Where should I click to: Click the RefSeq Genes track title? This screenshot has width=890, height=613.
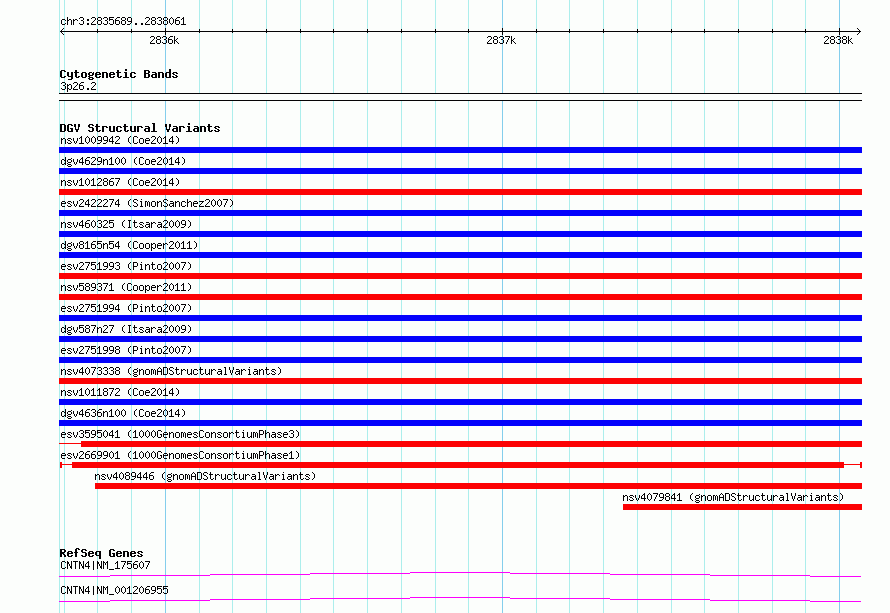(101, 553)
